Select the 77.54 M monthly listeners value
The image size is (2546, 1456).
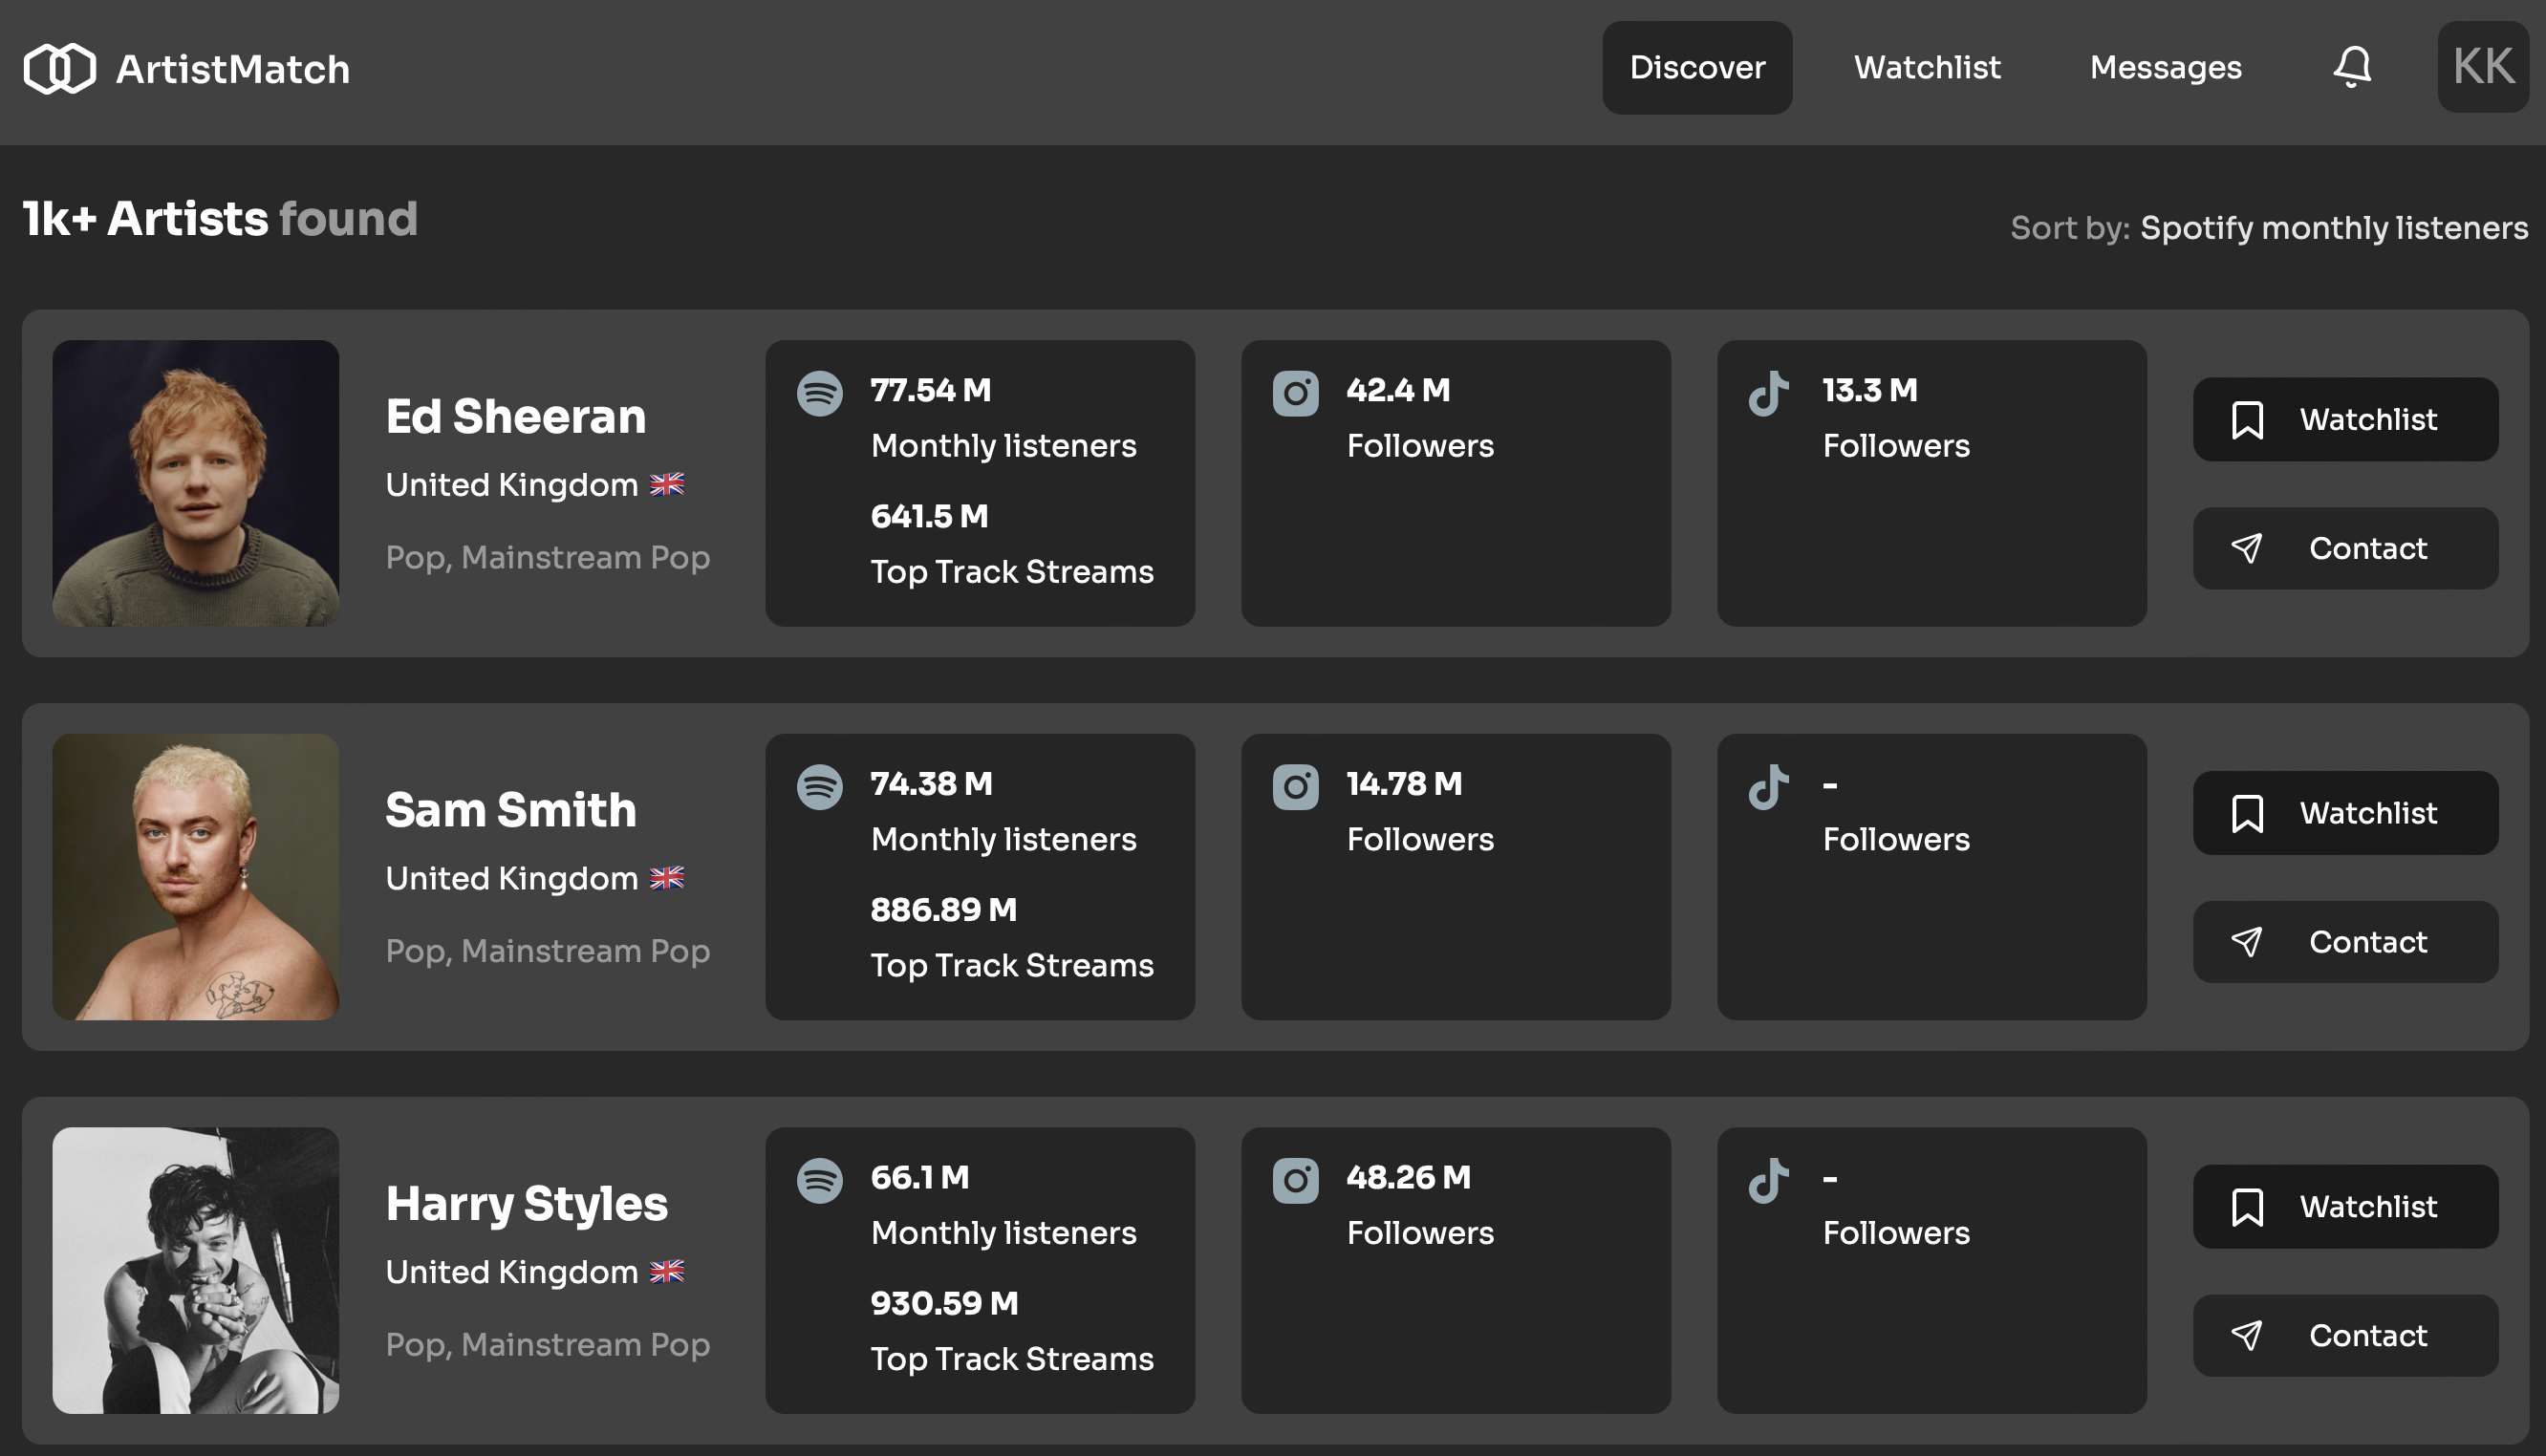click(x=931, y=390)
